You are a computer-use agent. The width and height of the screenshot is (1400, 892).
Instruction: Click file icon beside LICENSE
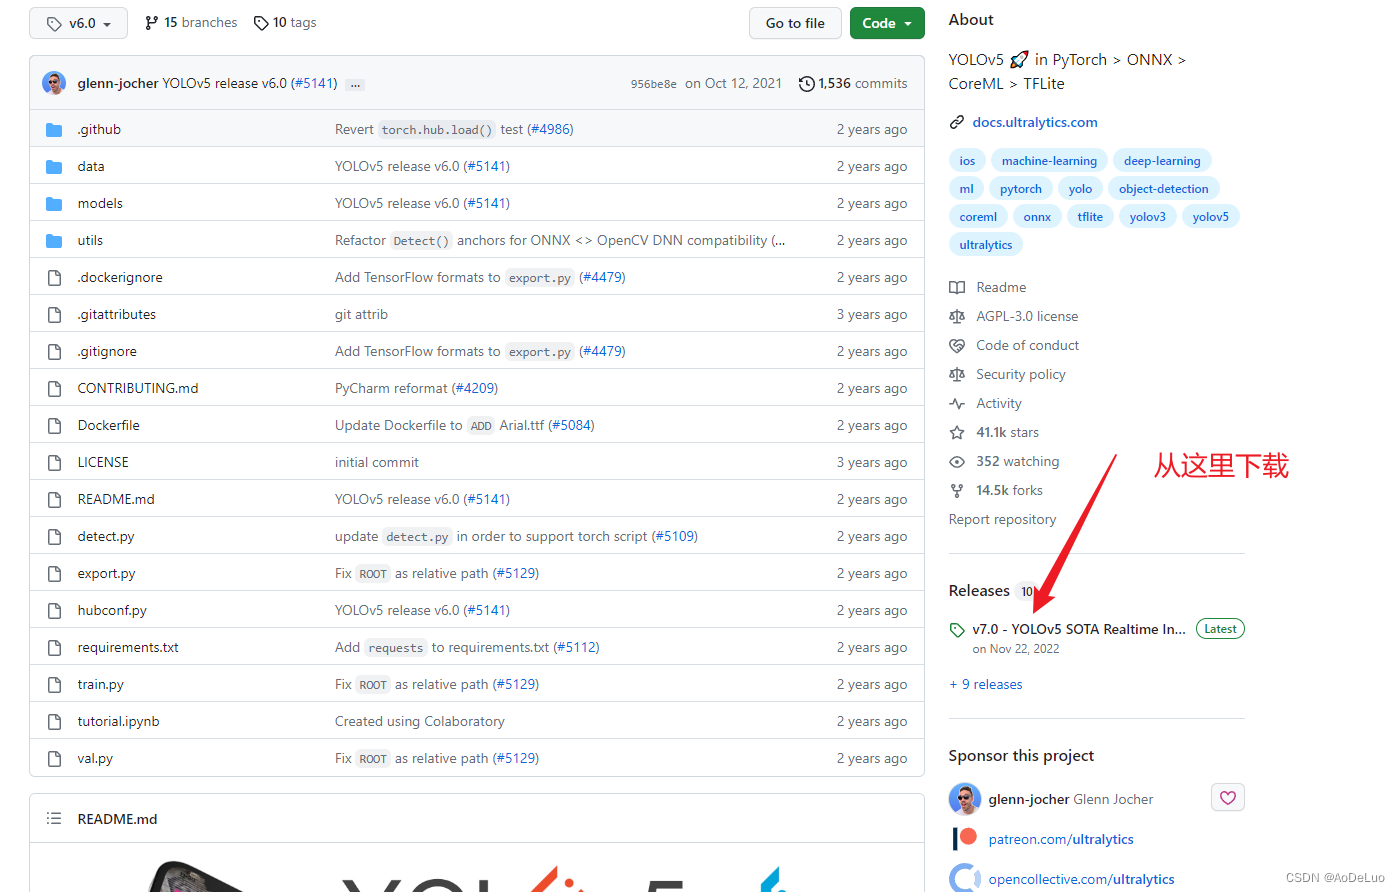(54, 462)
